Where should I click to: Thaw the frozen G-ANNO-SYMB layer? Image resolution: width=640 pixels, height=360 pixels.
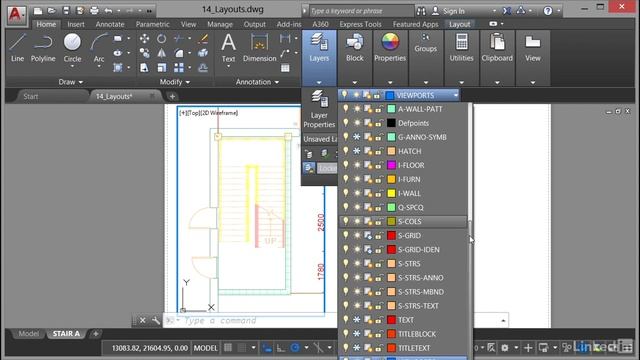click(x=357, y=137)
